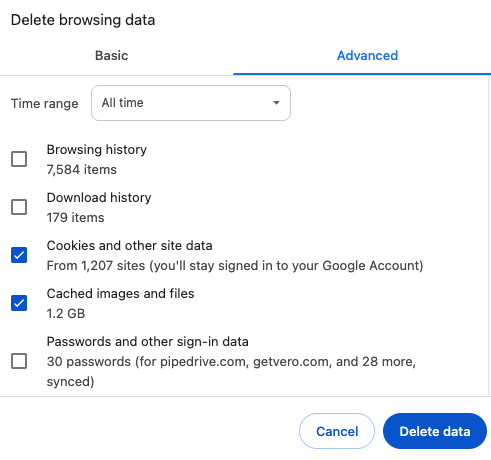The image size is (491, 460).
Task: Click the "Download history" label text
Action: 99,198
